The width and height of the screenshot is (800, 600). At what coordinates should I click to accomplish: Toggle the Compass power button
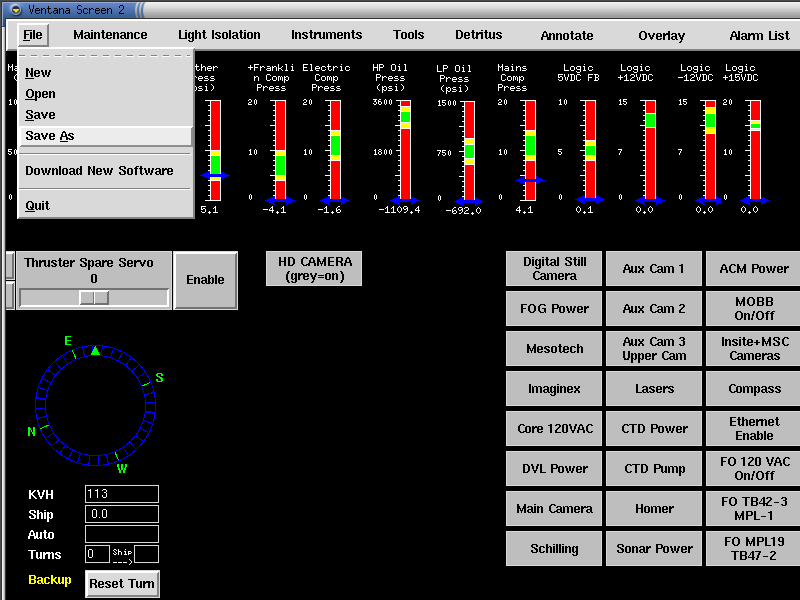[754, 388]
